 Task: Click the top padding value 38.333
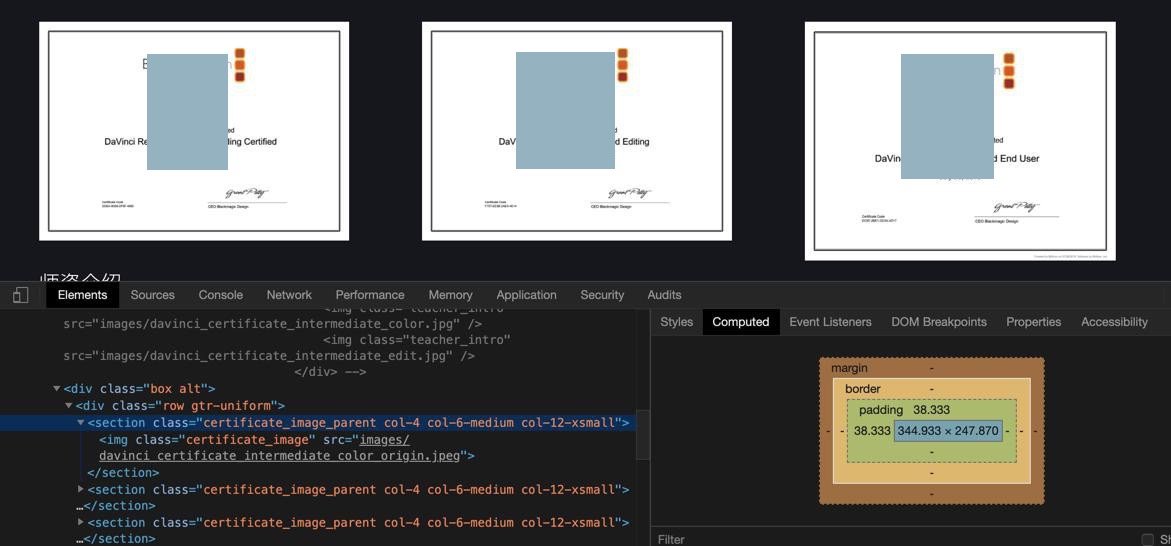tap(931, 410)
